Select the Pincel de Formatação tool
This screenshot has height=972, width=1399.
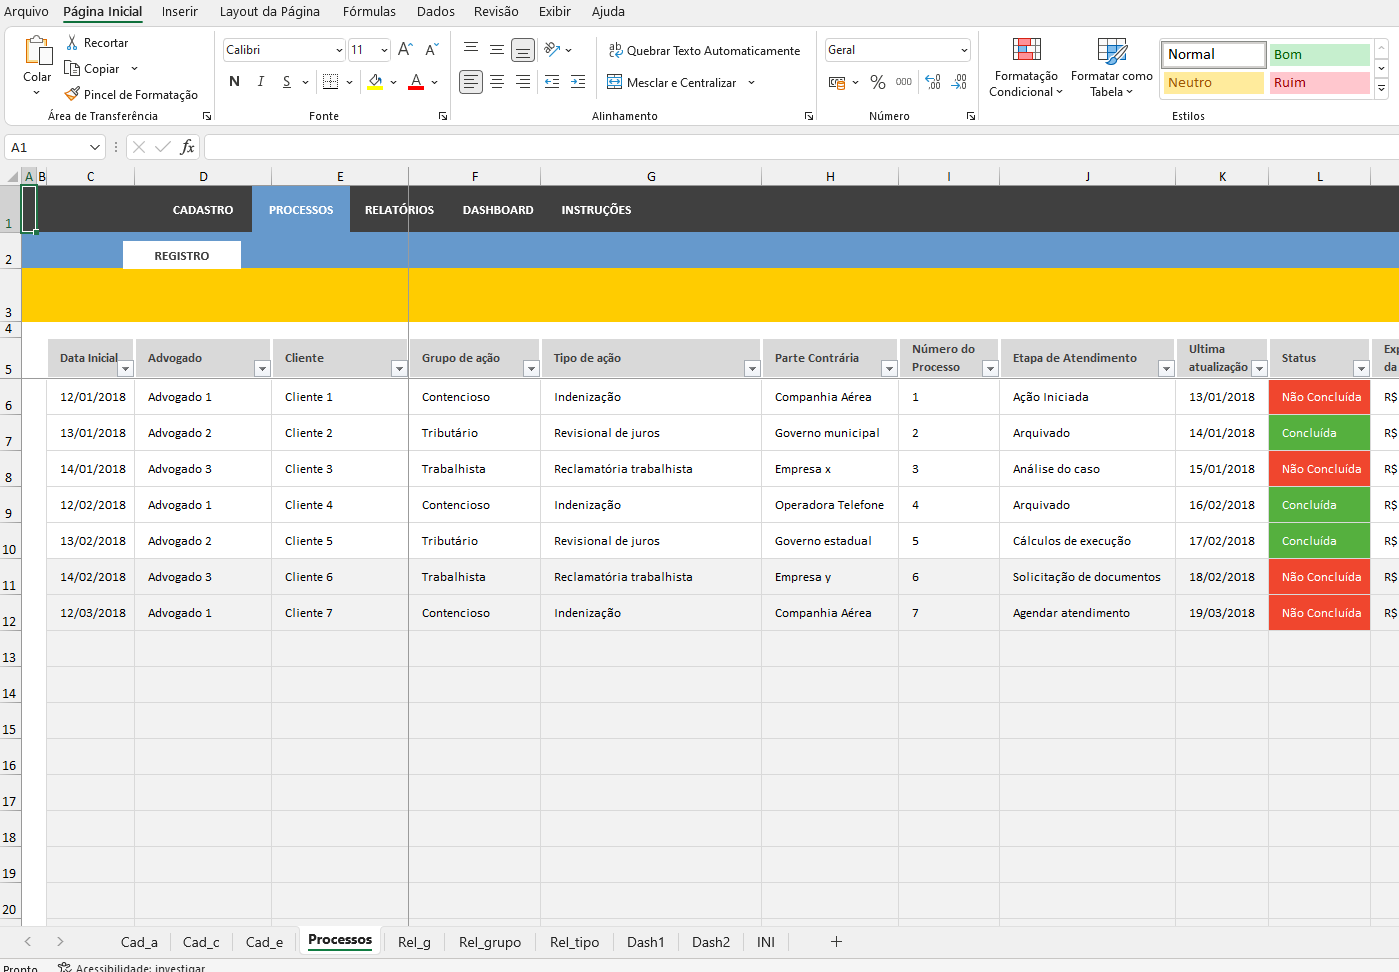(130, 95)
